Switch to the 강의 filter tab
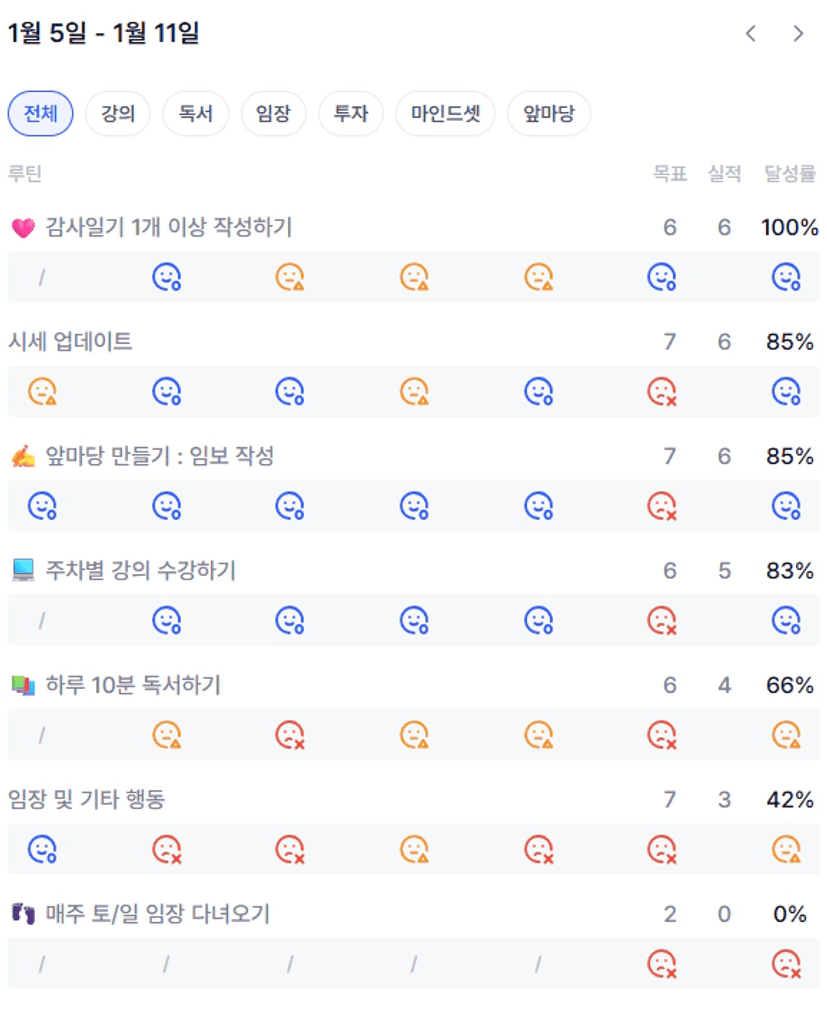Screen dimensions: 827x1019 (x=117, y=114)
